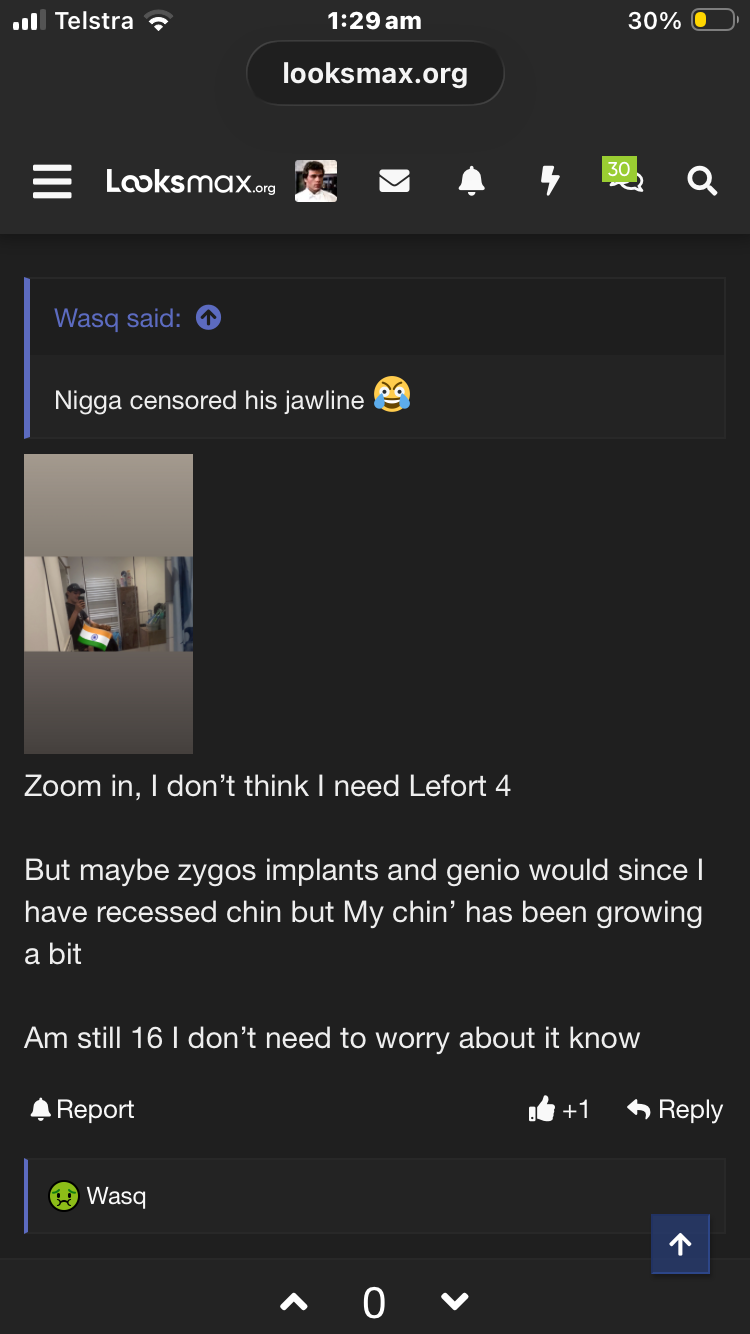Viewport: 750px width, 1334px height.
Task: Open the magnifying glass search icon
Action: (x=702, y=181)
